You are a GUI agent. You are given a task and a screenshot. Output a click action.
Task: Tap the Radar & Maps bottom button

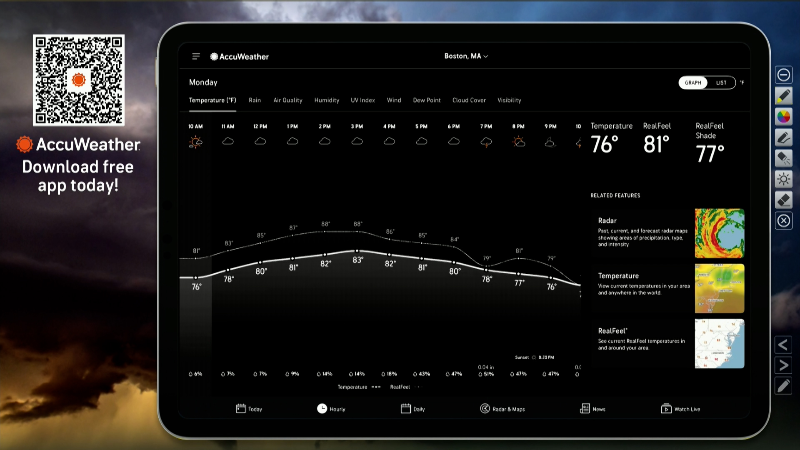[503, 409]
